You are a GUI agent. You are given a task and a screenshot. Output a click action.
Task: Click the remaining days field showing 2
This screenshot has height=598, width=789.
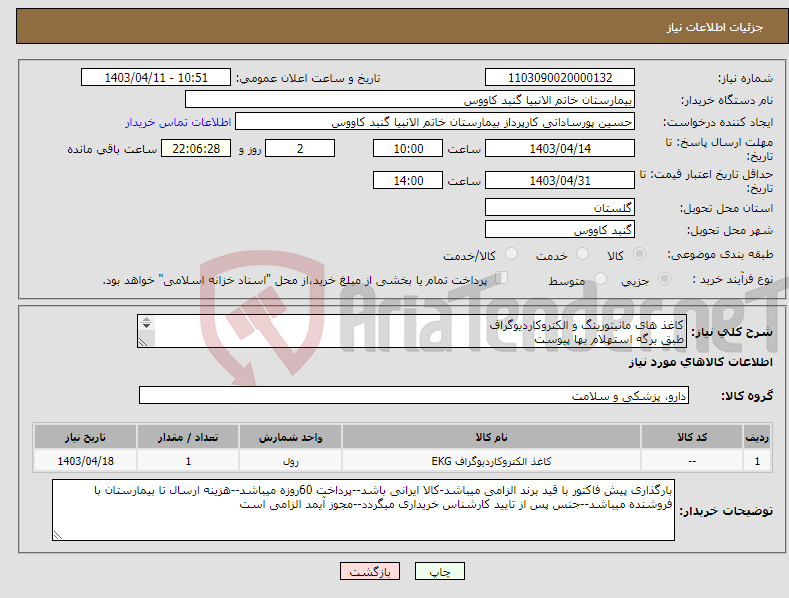coord(300,148)
